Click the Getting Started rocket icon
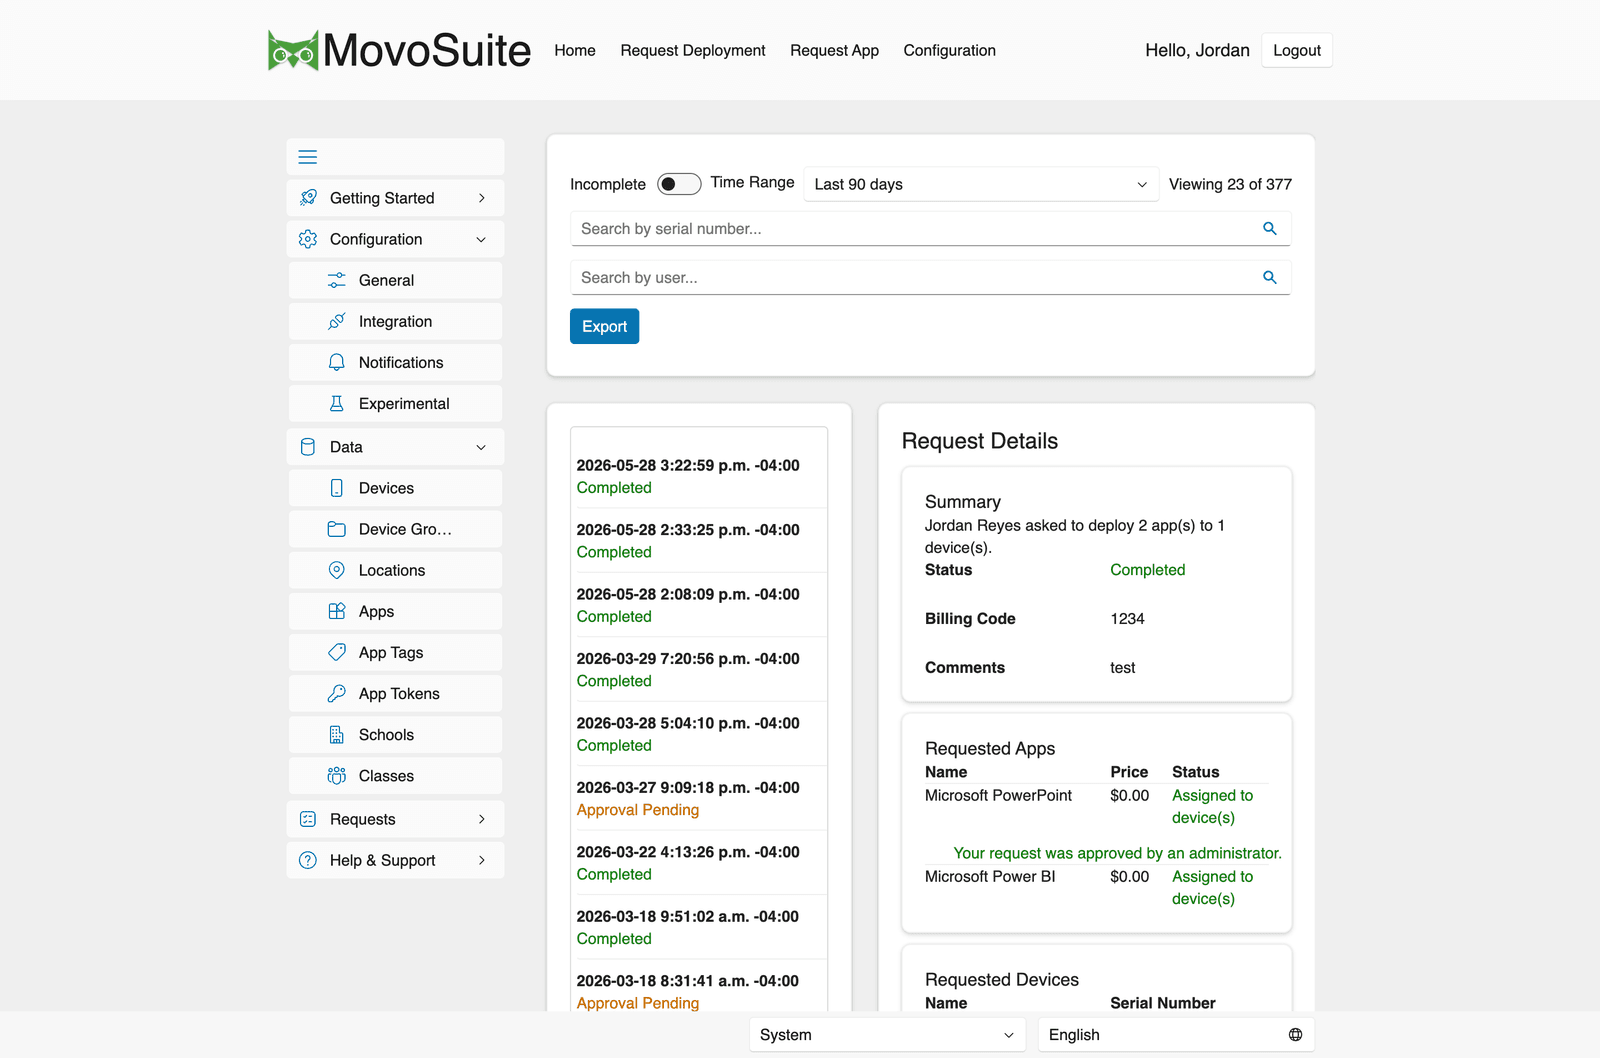 [308, 198]
